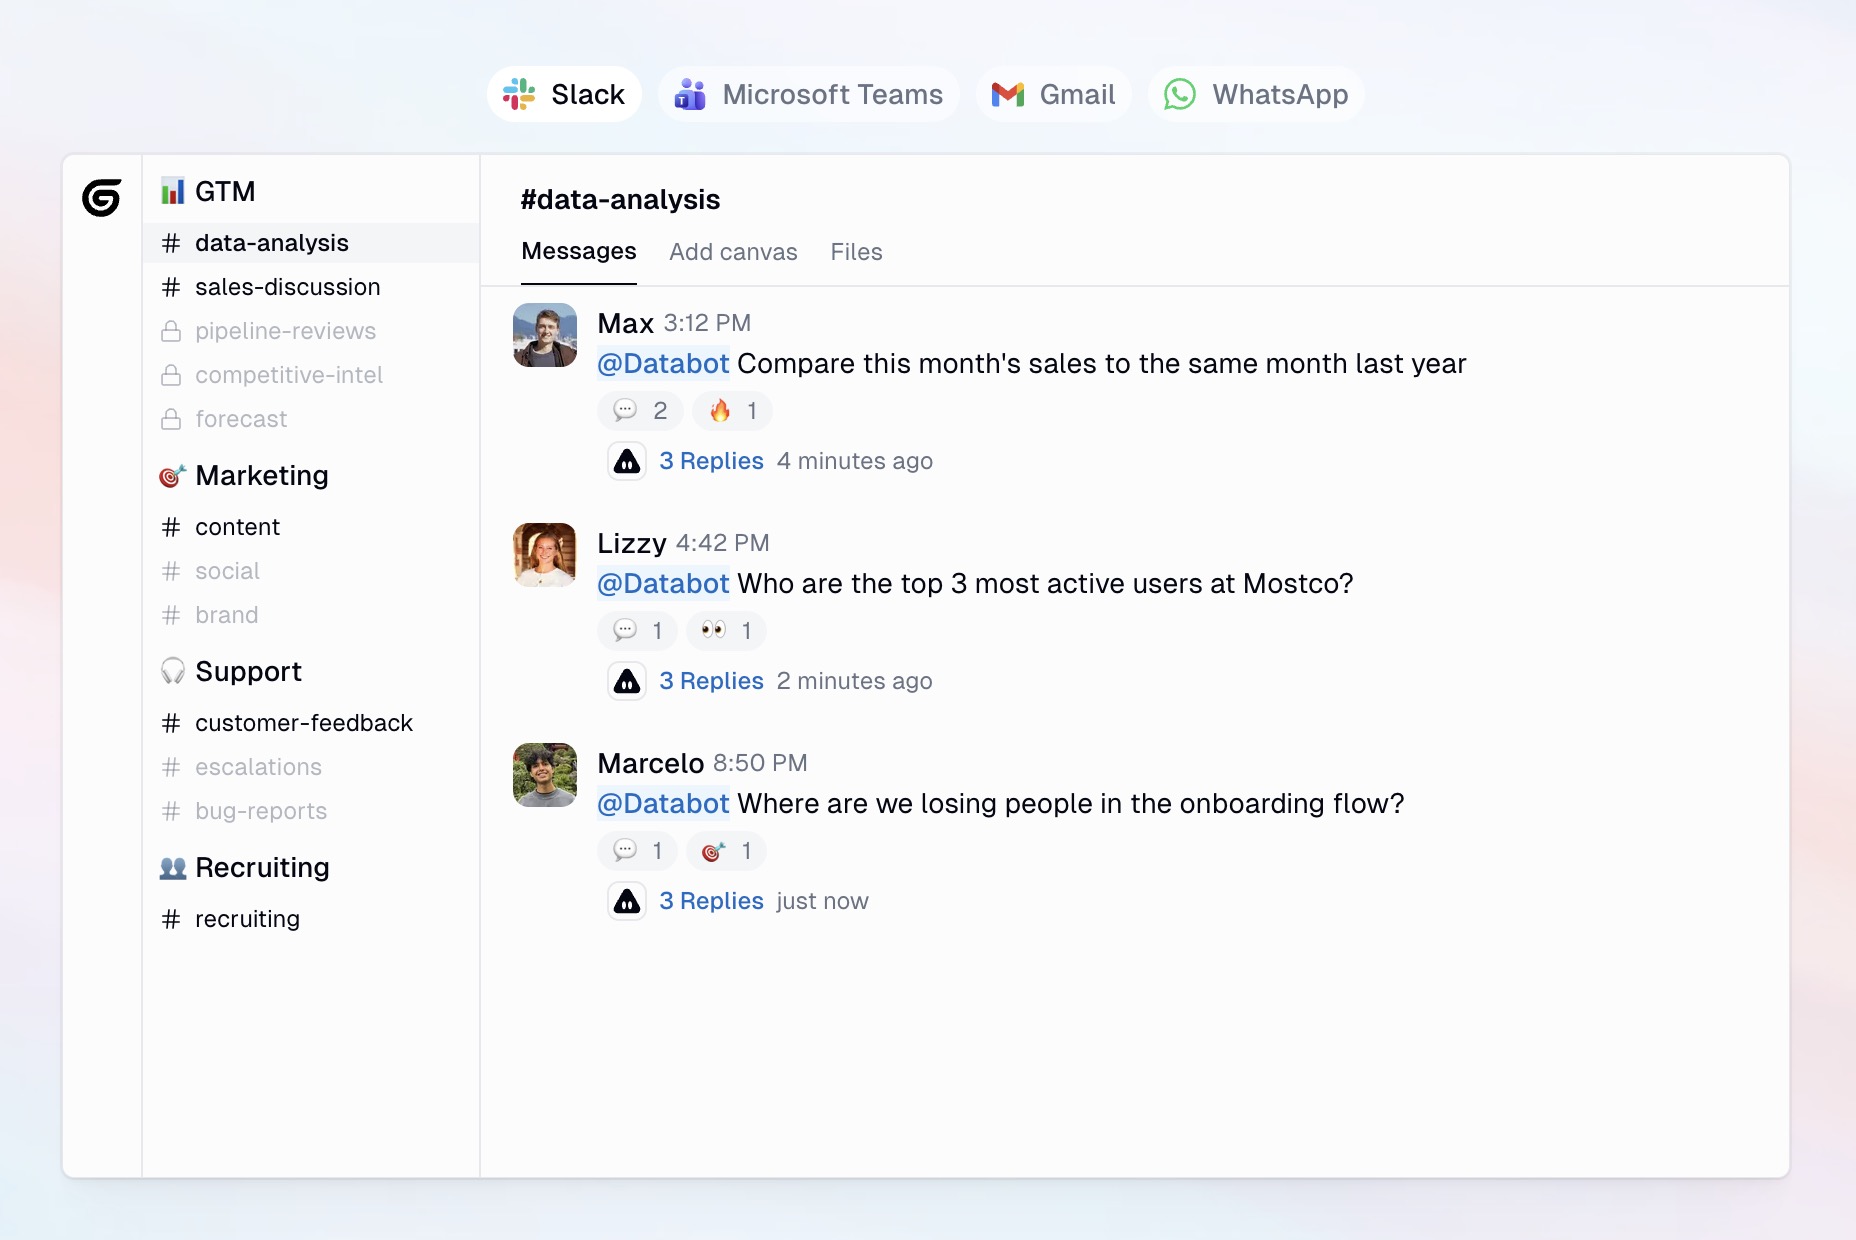
Task: Click Databot avatar under Marcelo's message
Action: (627, 901)
